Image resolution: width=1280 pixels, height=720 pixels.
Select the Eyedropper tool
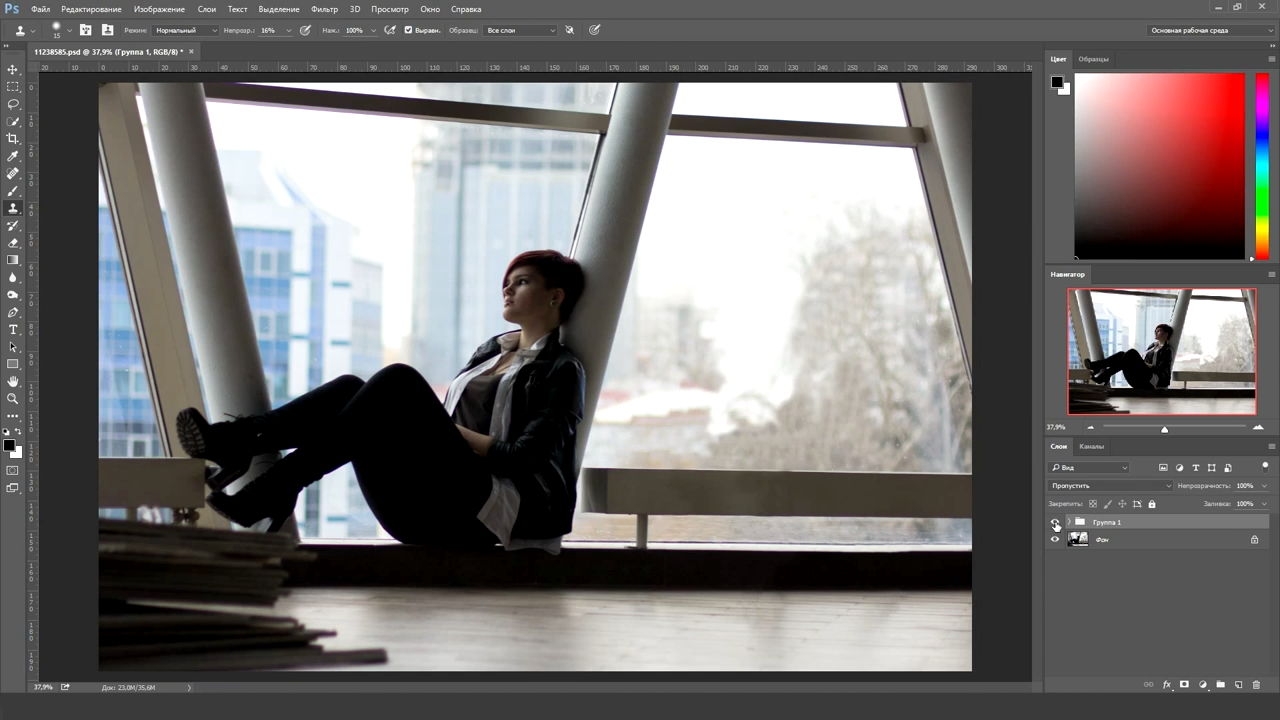13,156
